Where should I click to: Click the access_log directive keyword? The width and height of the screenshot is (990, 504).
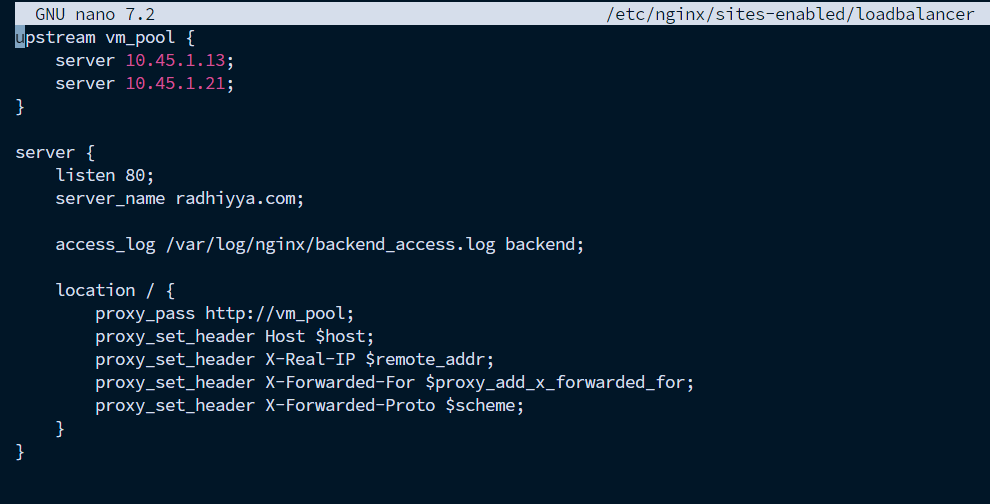[105, 244]
